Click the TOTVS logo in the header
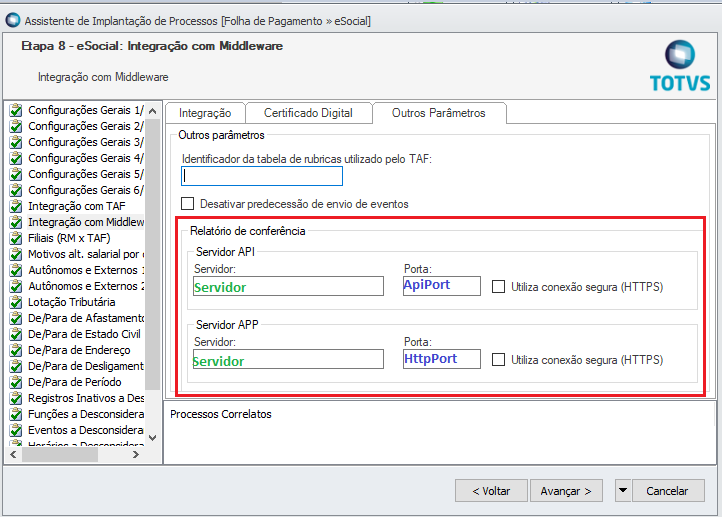Viewport: 722px width, 517px height. point(680,66)
